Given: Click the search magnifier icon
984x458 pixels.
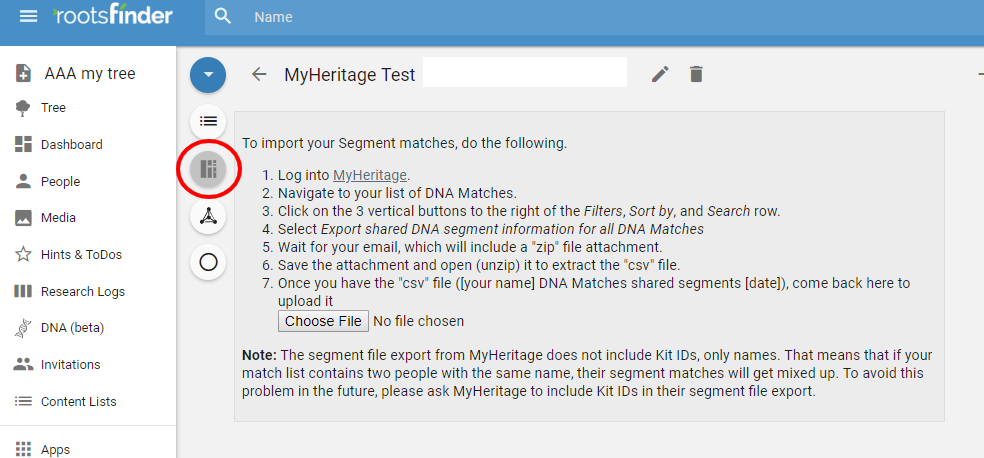Looking at the screenshot, I should click(223, 16).
